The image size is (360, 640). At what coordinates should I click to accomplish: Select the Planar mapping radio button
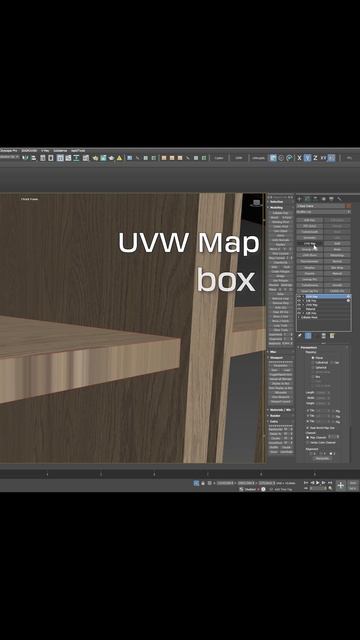(313, 358)
